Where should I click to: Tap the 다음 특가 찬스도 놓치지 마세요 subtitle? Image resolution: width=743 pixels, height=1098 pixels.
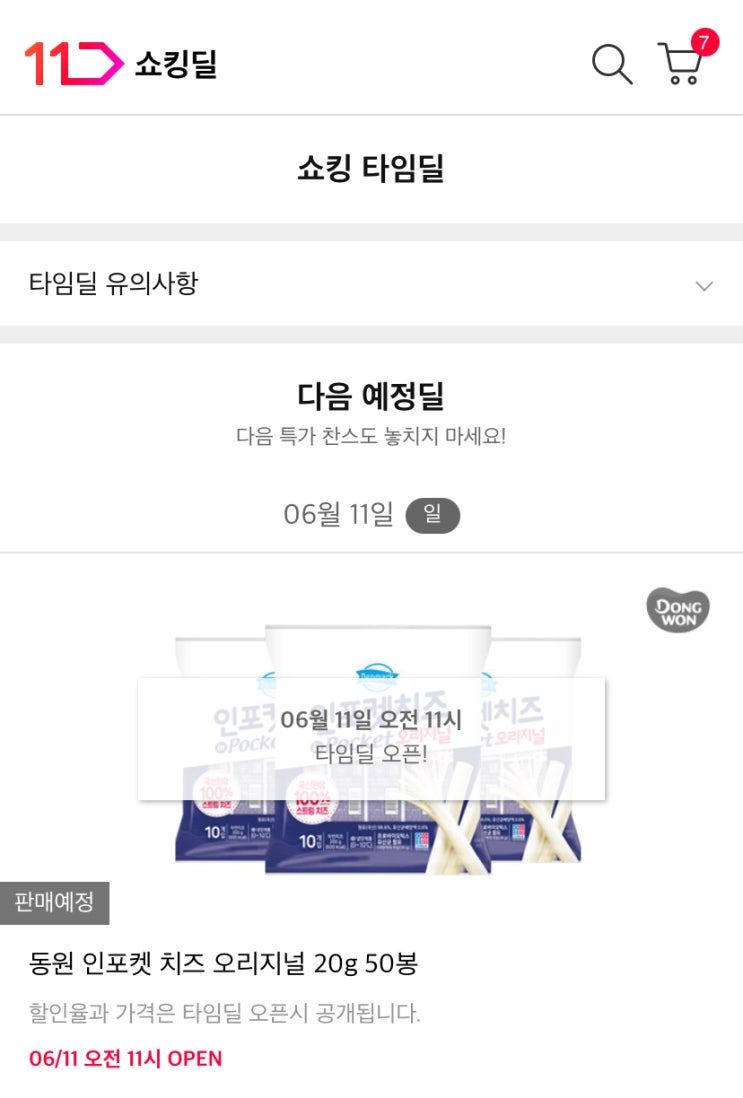pyautogui.click(x=371, y=436)
